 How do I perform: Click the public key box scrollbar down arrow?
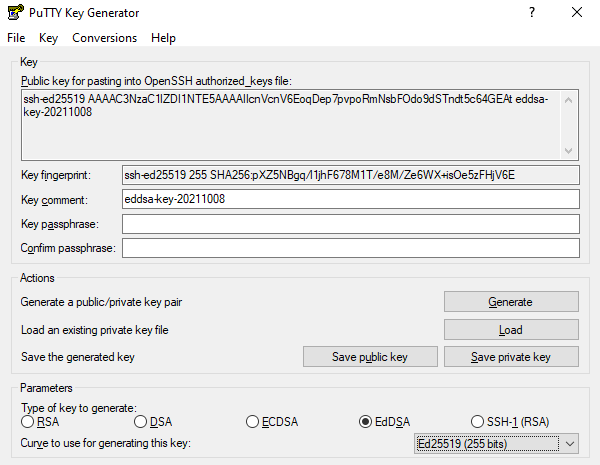click(x=570, y=151)
